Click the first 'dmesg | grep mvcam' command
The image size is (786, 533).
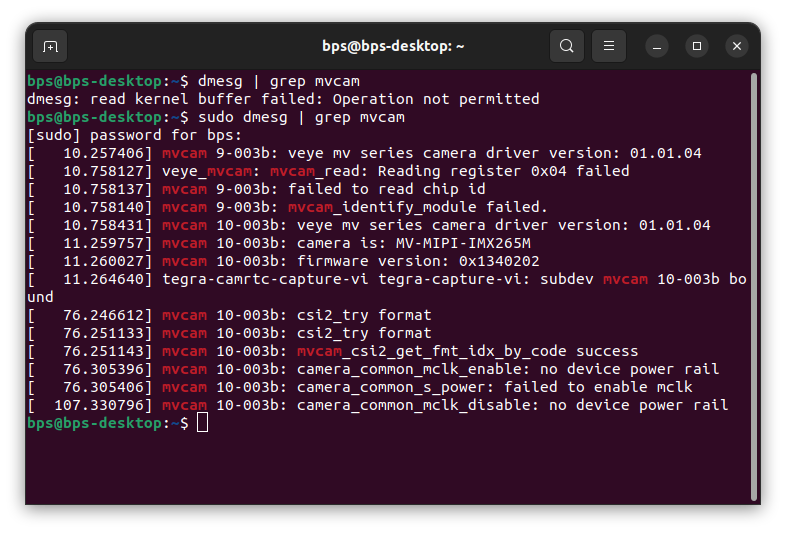point(273,81)
